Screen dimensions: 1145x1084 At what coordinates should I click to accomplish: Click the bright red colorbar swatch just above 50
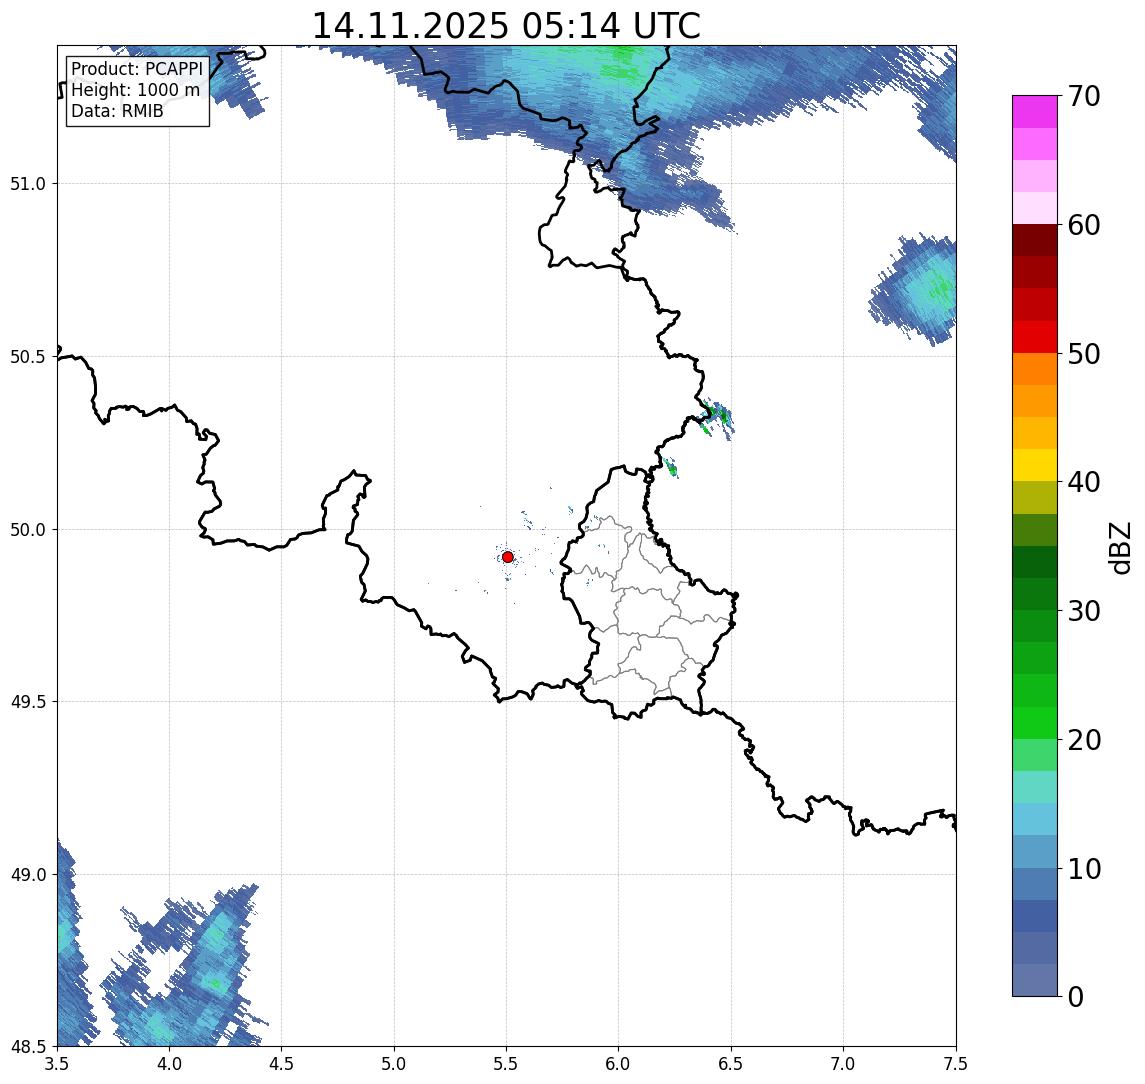[x=1035, y=337]
